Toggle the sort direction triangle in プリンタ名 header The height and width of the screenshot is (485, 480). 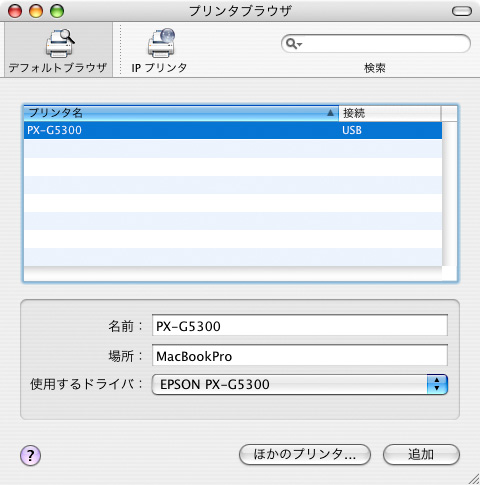pyautogui.click(x=330, y=113)
